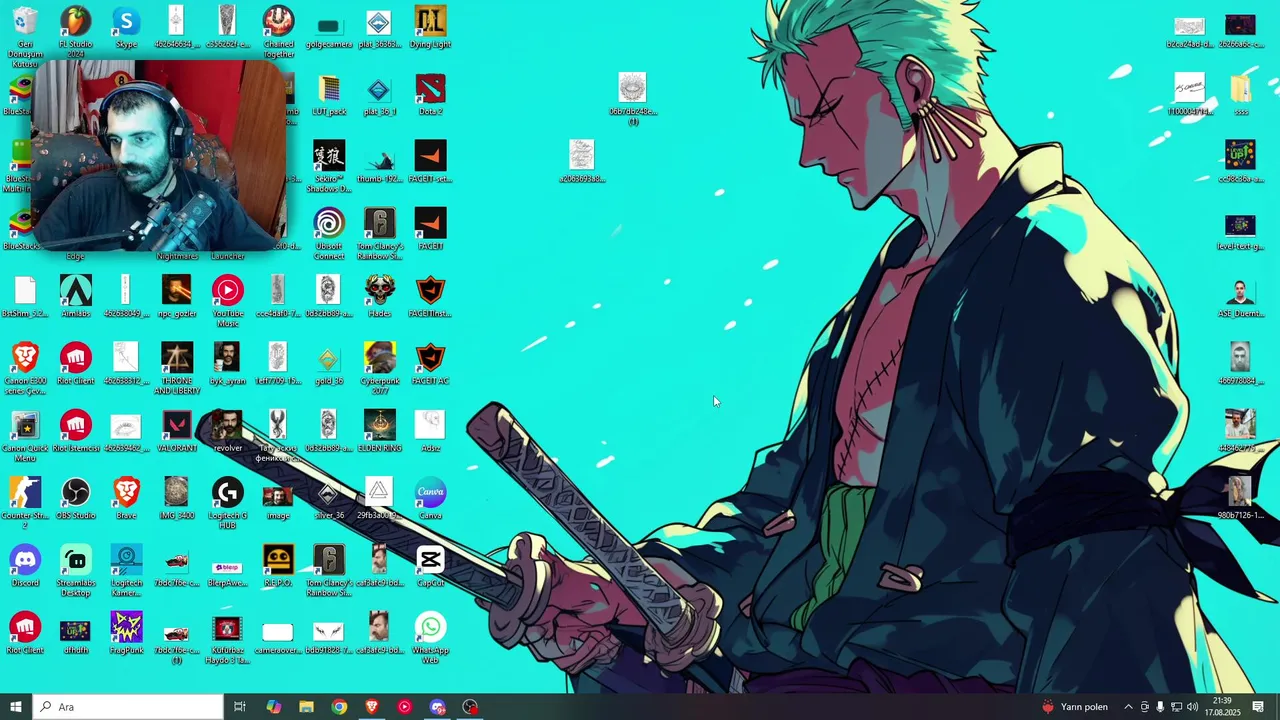Open THRONE AND LIBERTY shortcut
Screen dimensions: 1280x720
(x=177, y=368)
